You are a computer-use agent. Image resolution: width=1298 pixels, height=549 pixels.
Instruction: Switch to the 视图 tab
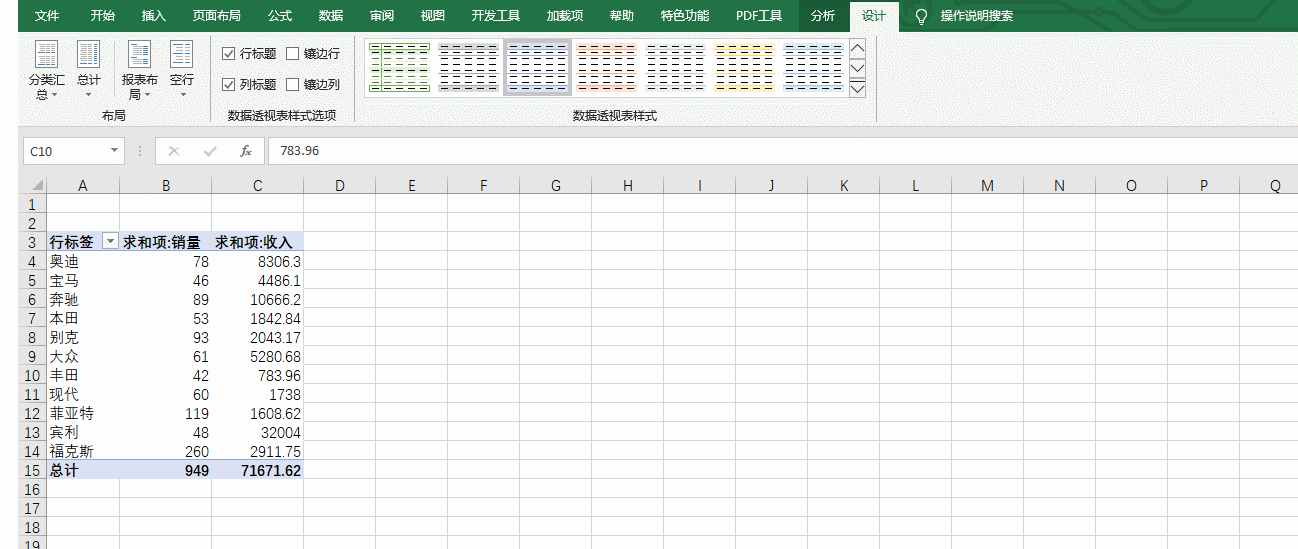(x=433, y=16)
